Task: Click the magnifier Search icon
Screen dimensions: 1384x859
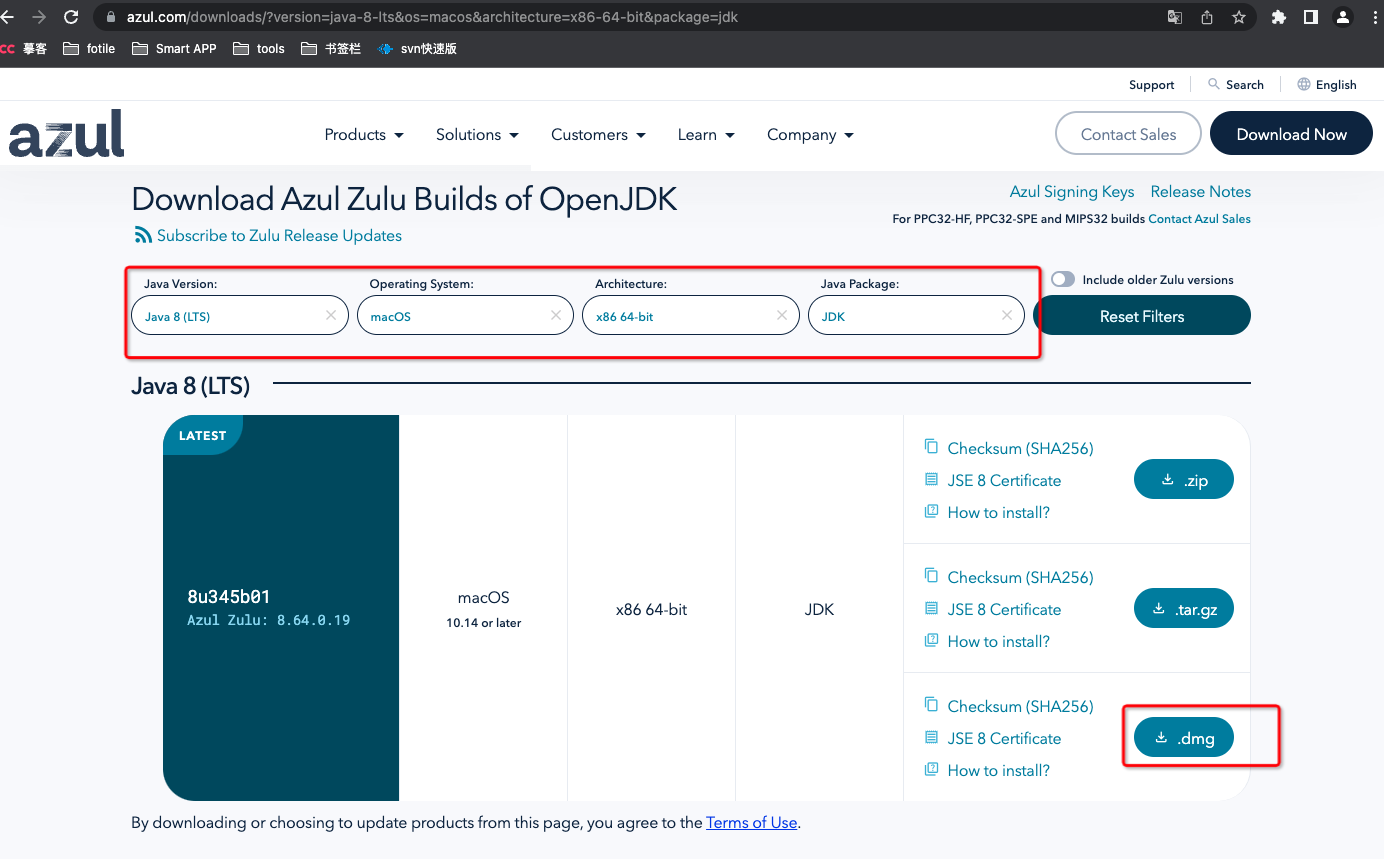Action: click(1214, 84)
